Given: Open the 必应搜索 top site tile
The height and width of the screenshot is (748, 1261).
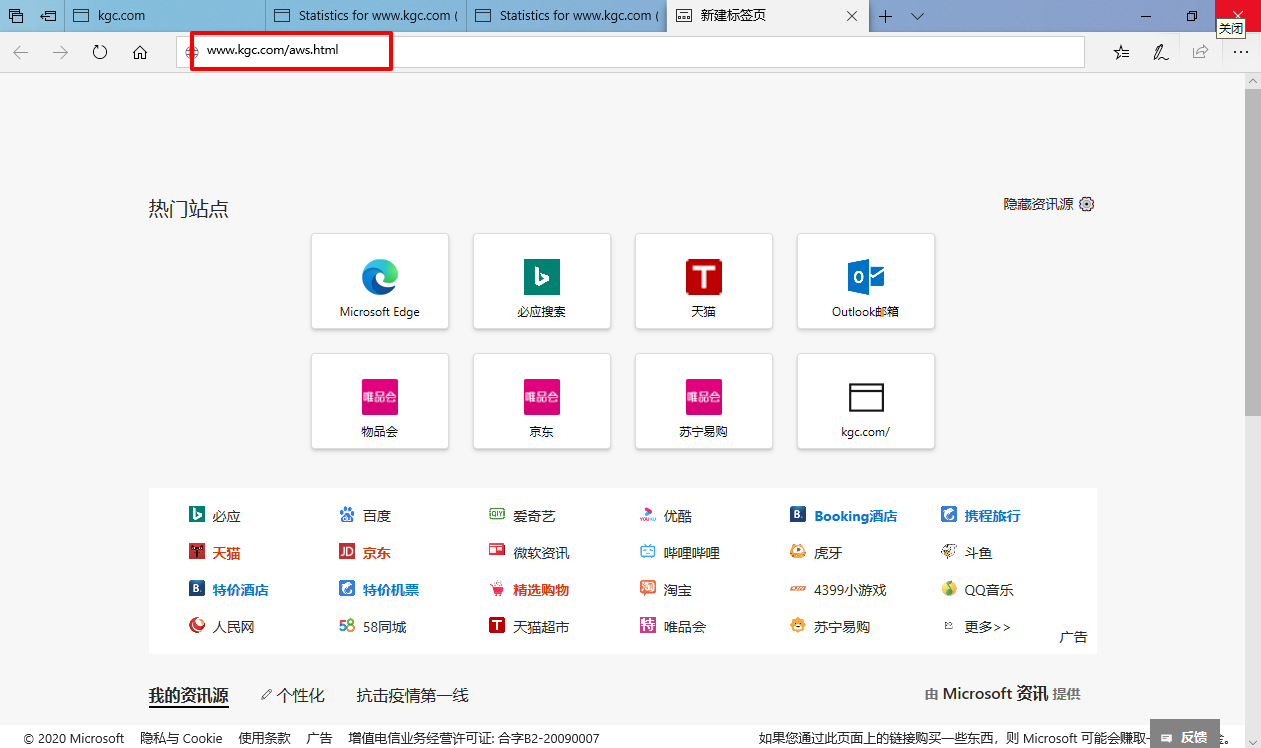Looking at the screenshot, I should (542, 281).
